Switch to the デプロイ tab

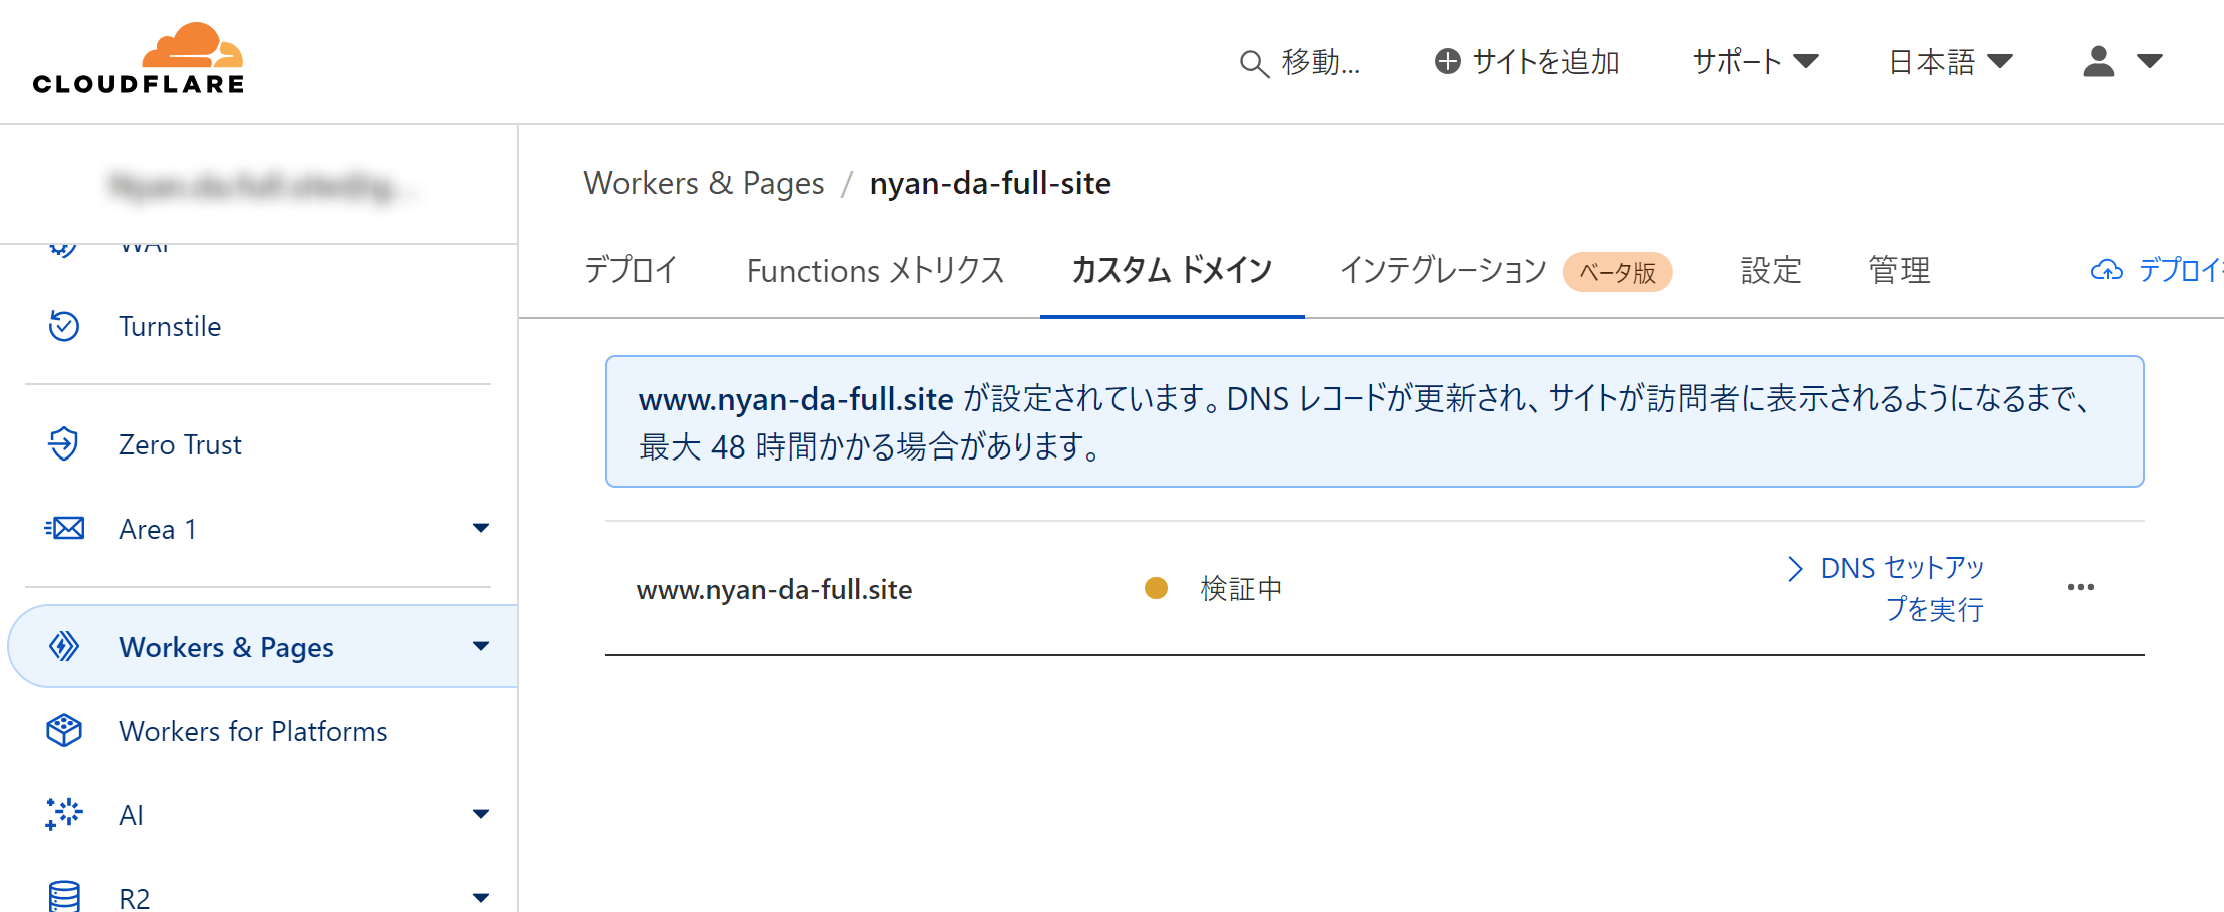[x=631, y=270]
